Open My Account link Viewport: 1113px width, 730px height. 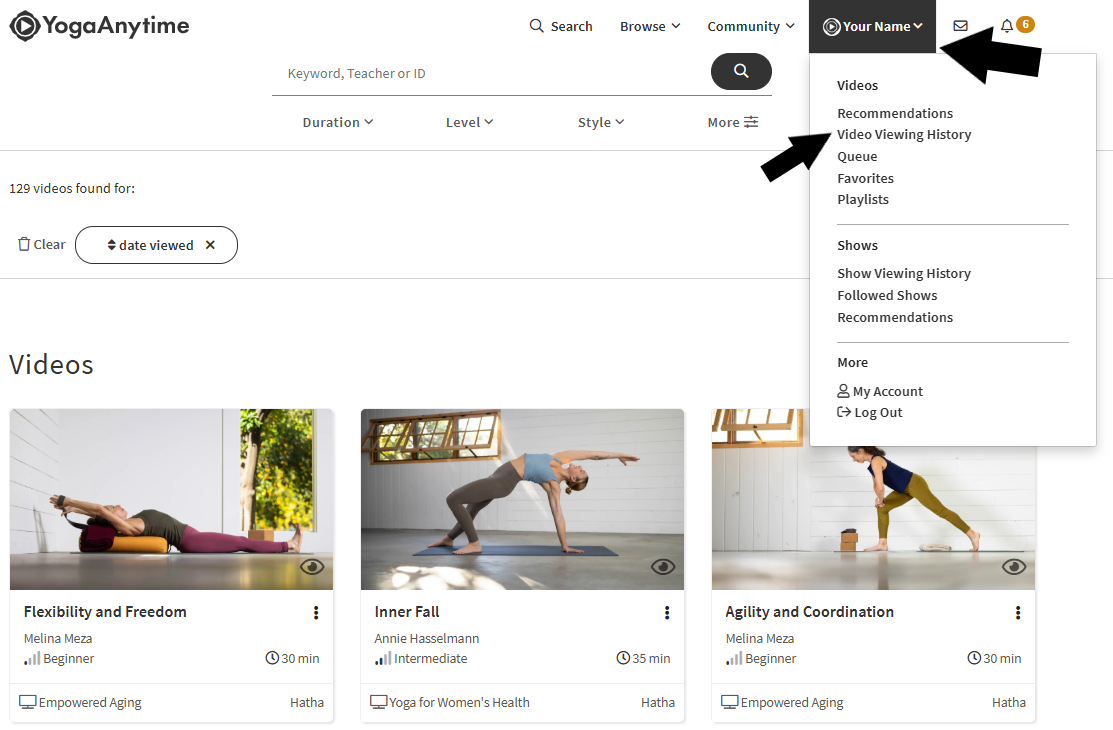[880, 391]
